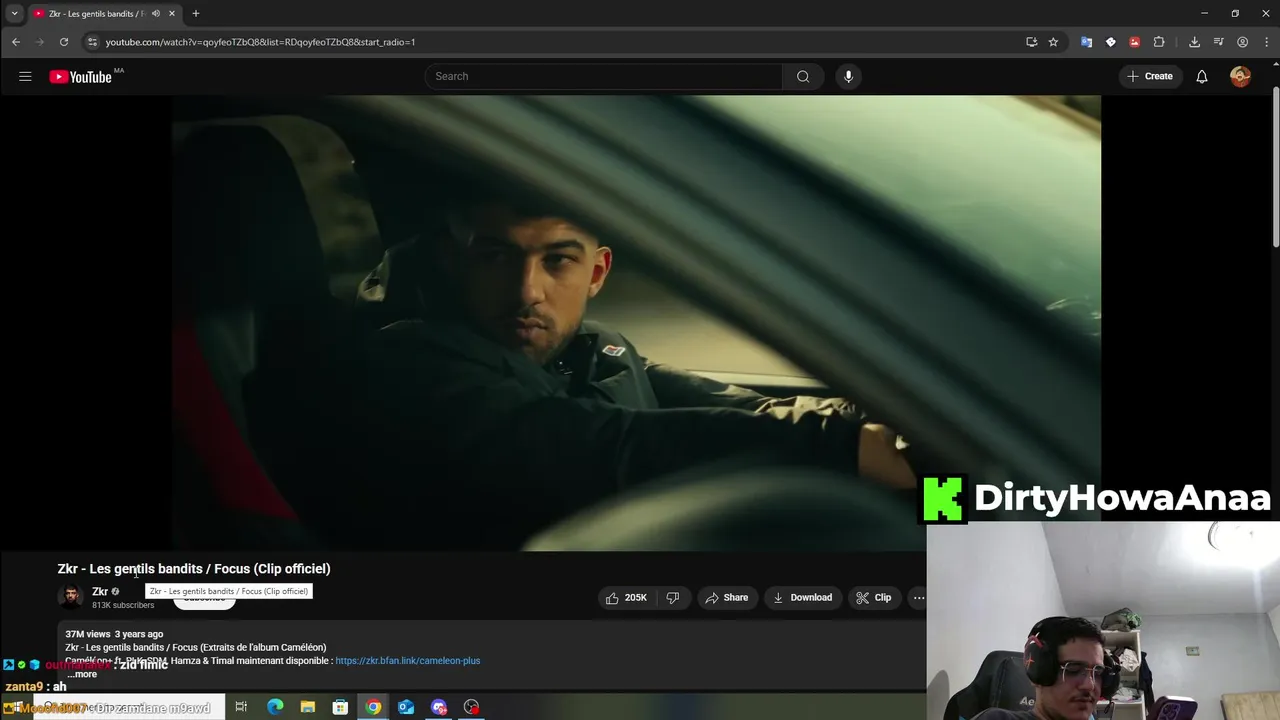This screenshot has height=720, width=1280.
Task: Click the video title text
Action: click(194, 569)
